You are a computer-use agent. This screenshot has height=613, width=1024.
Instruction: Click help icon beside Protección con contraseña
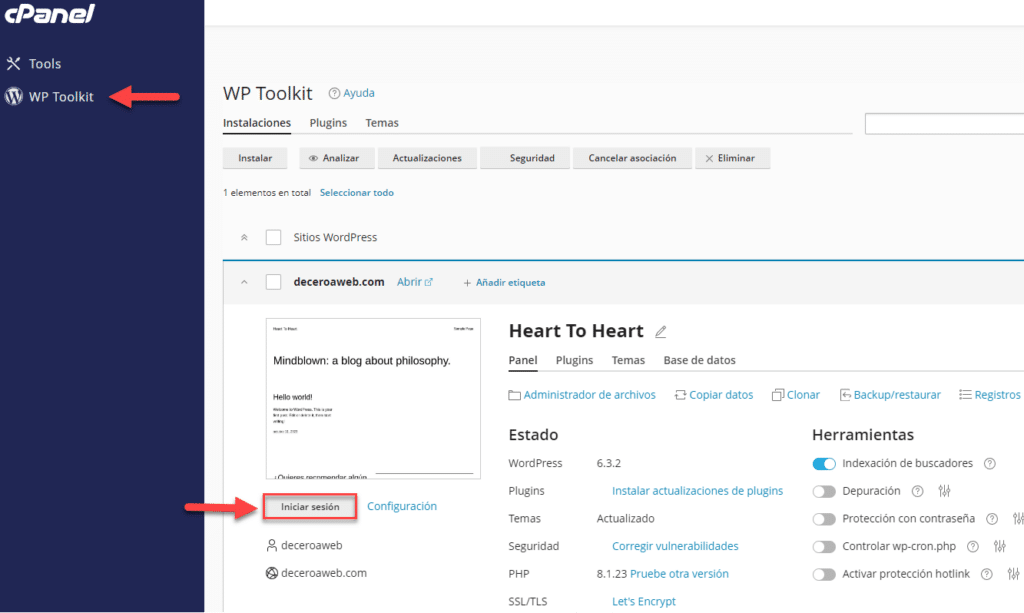click(x=992, y=519)
